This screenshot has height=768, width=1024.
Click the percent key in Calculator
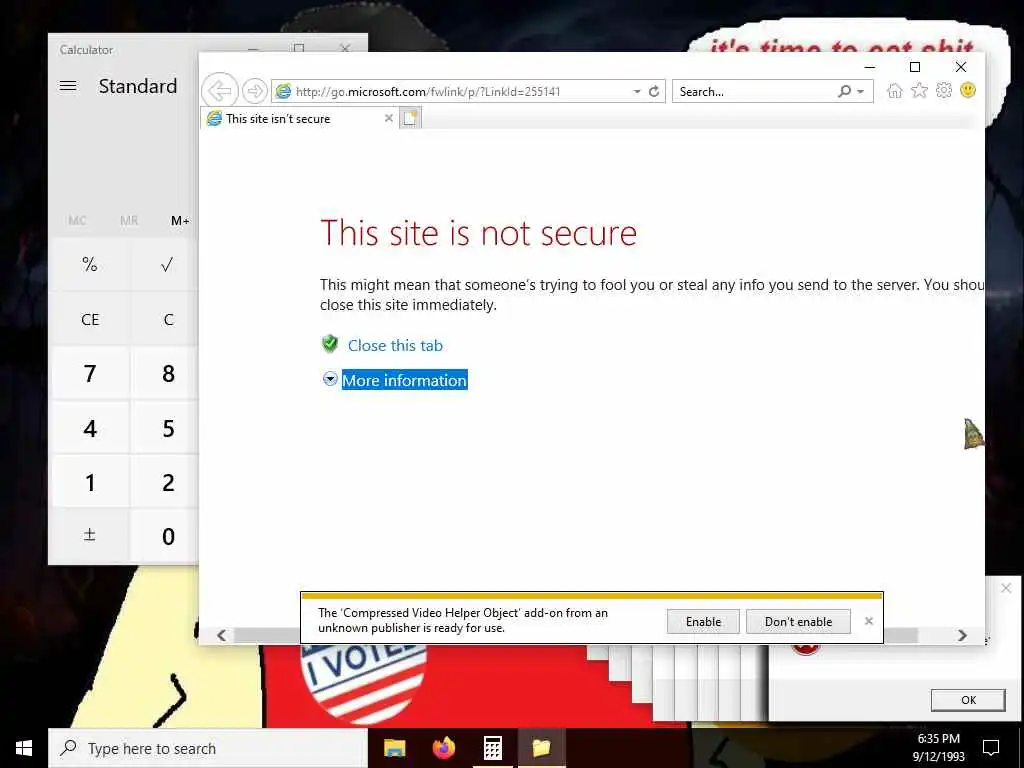[90, 264]
